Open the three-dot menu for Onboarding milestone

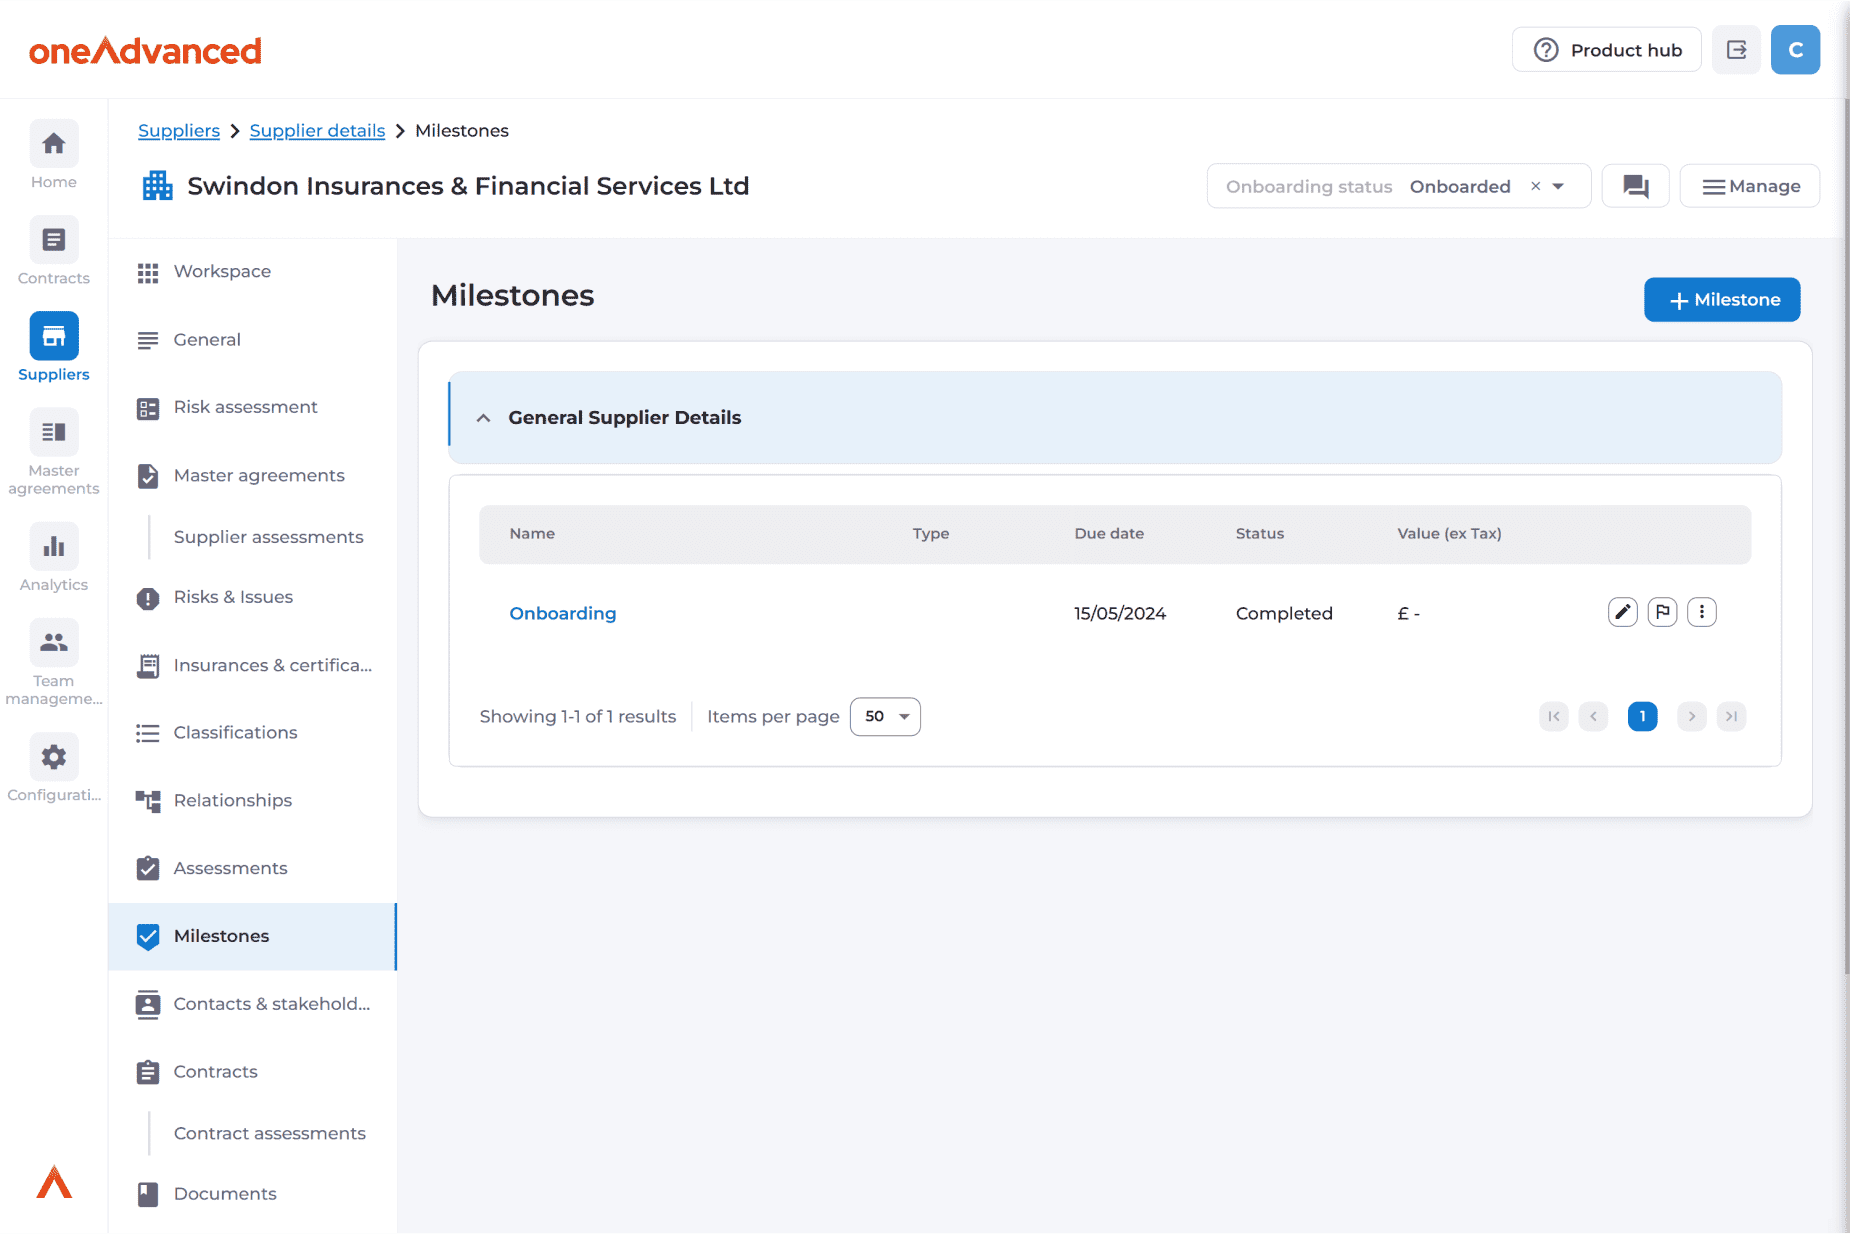1701,612
